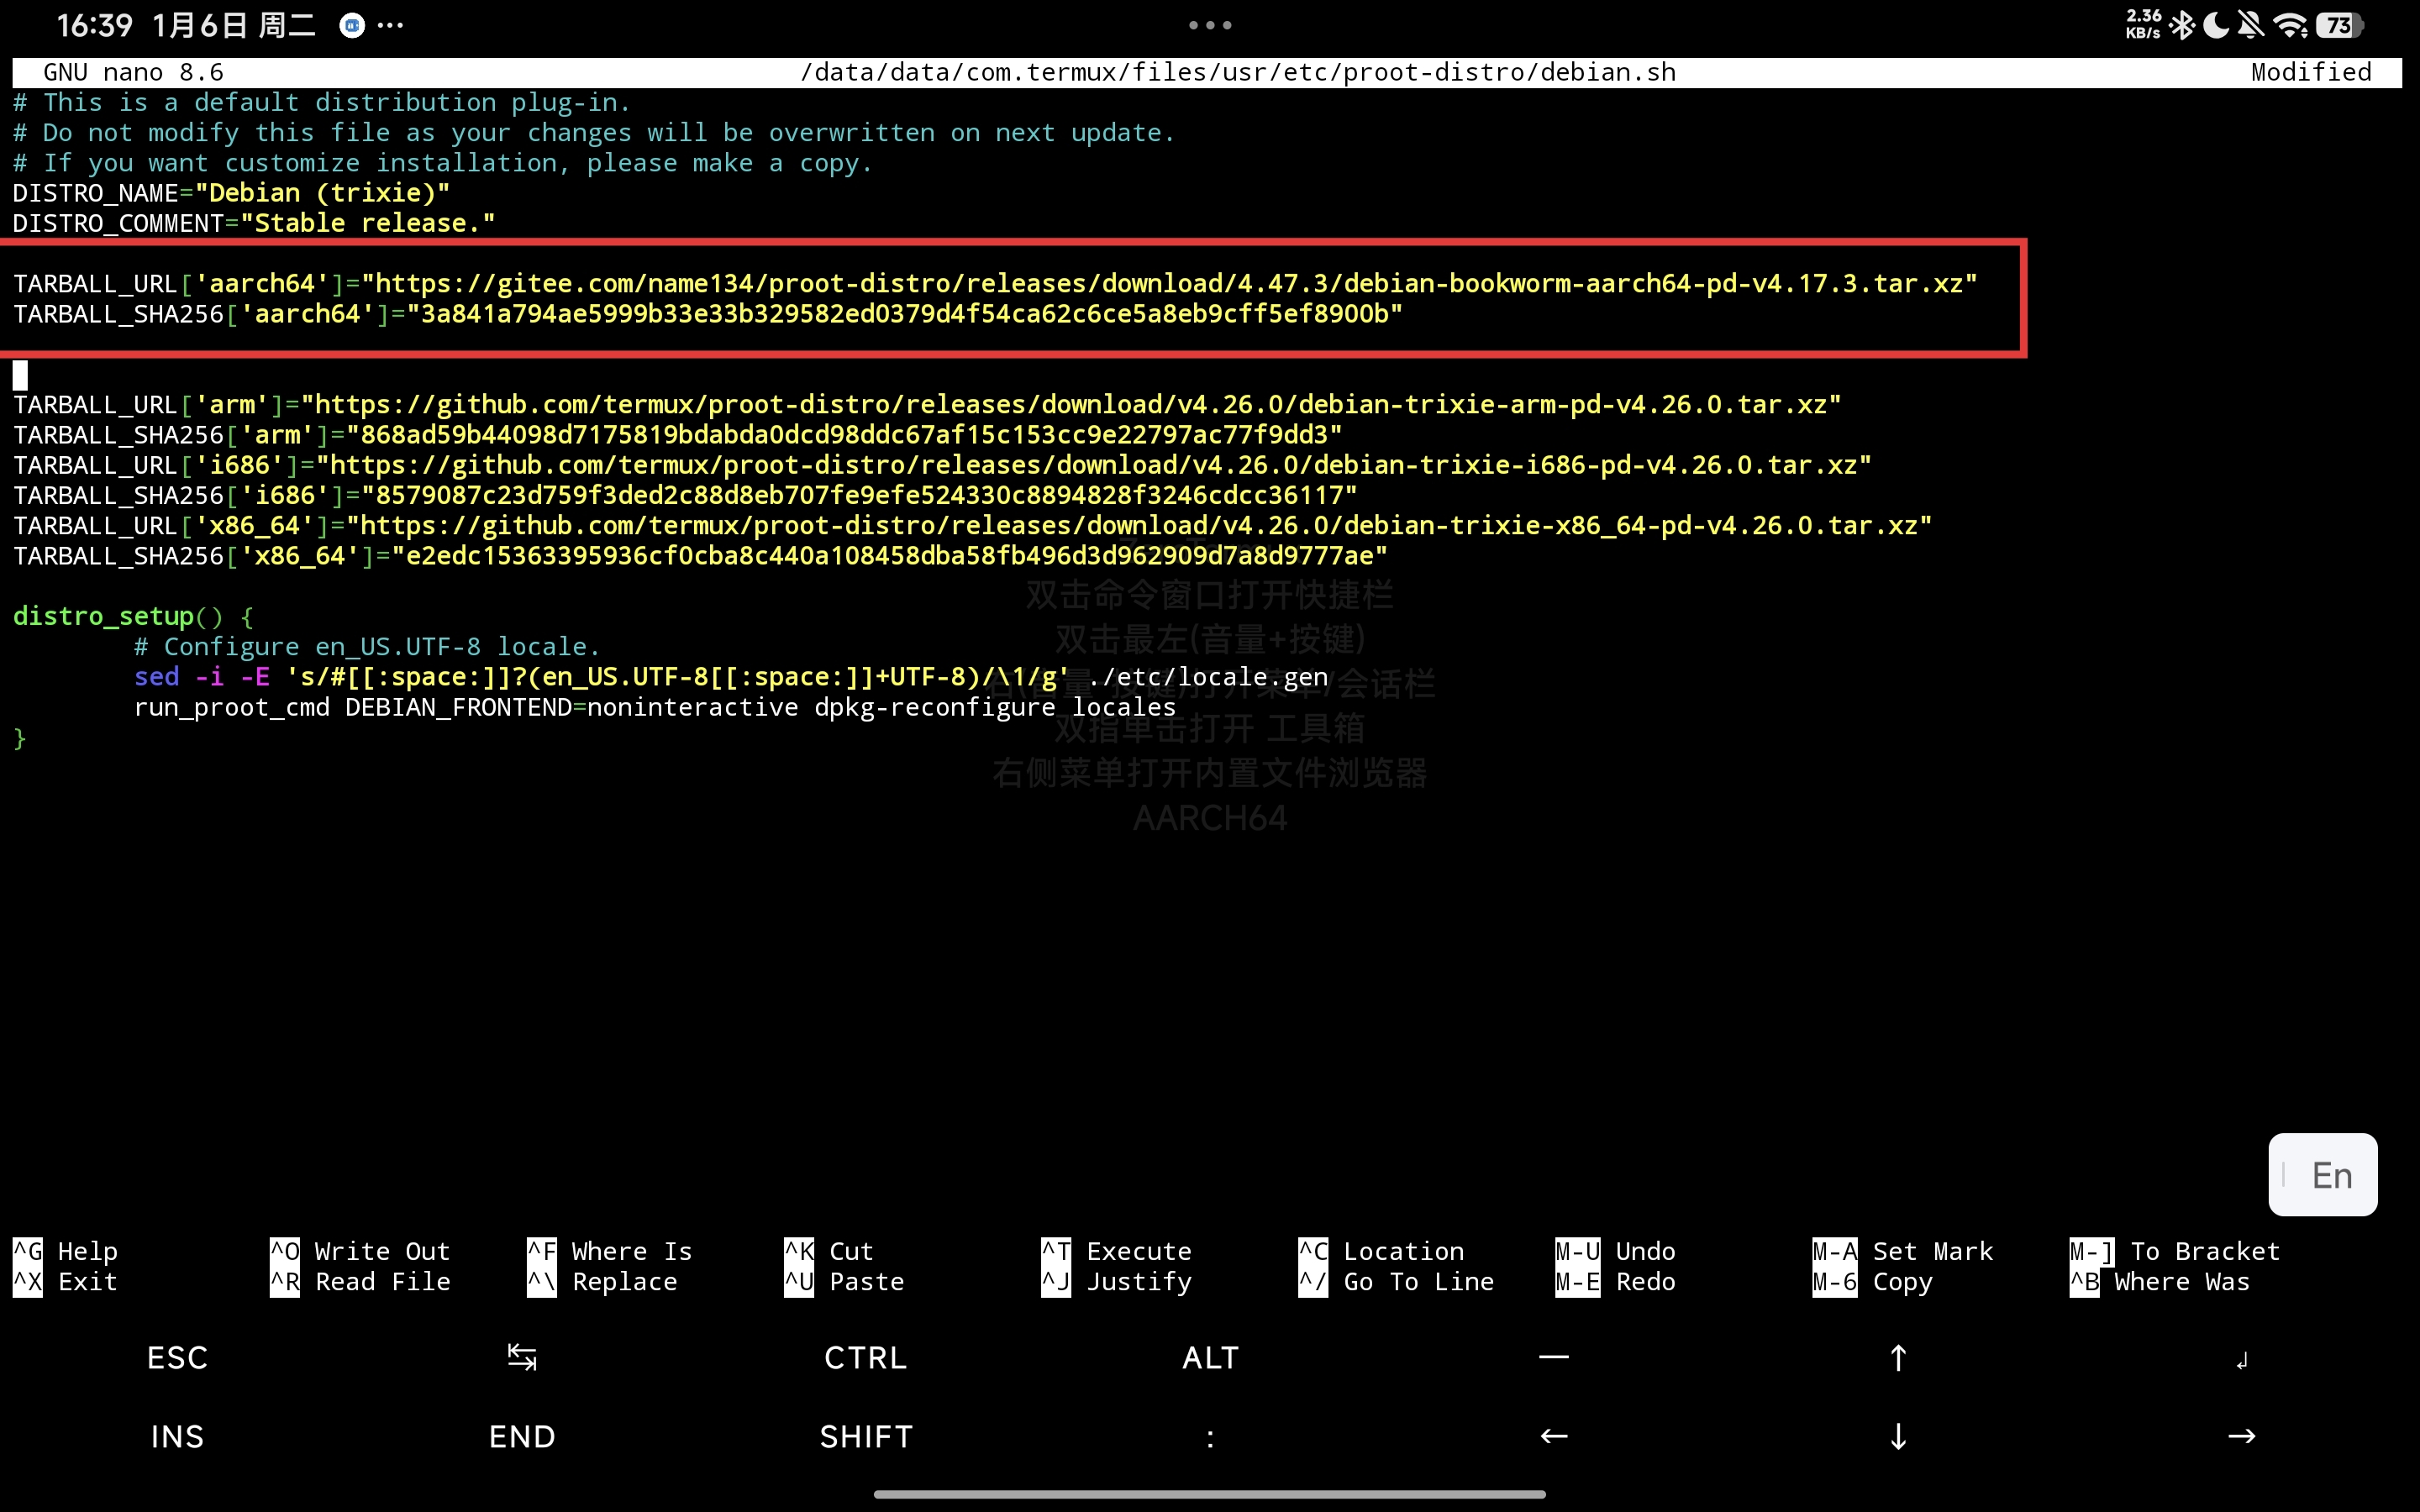Toggle the CTRL modifier key
The height and width of the screenshot is (1512, 2420).
click(865, 1357)
